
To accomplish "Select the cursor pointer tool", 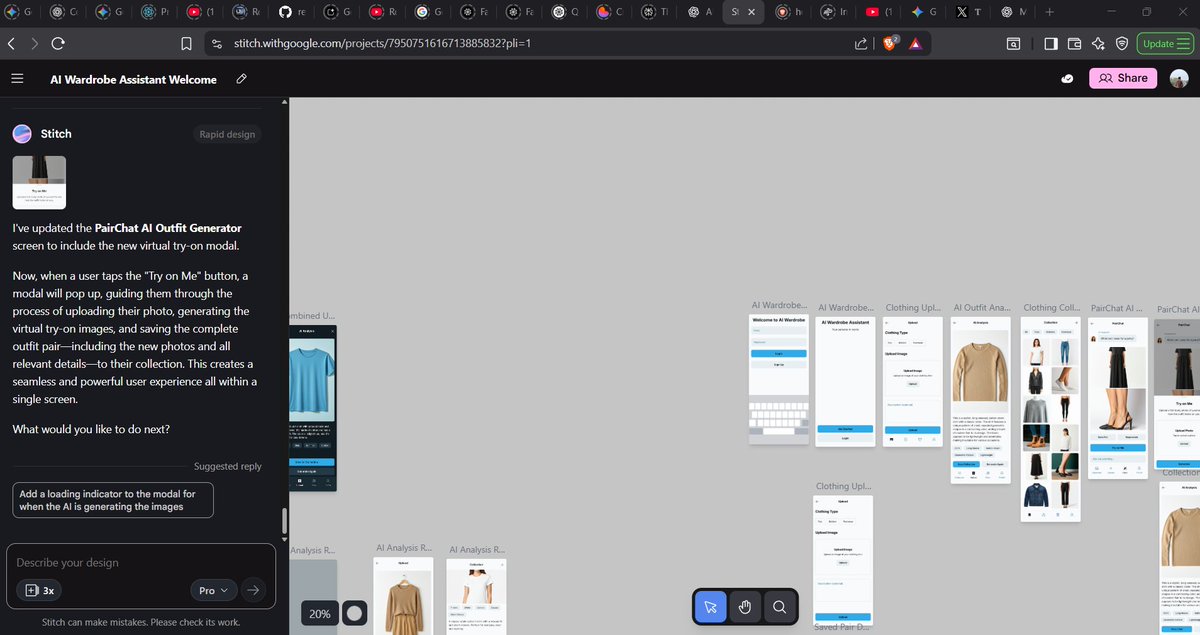I will pyautogui.click(x=710, y=607).
